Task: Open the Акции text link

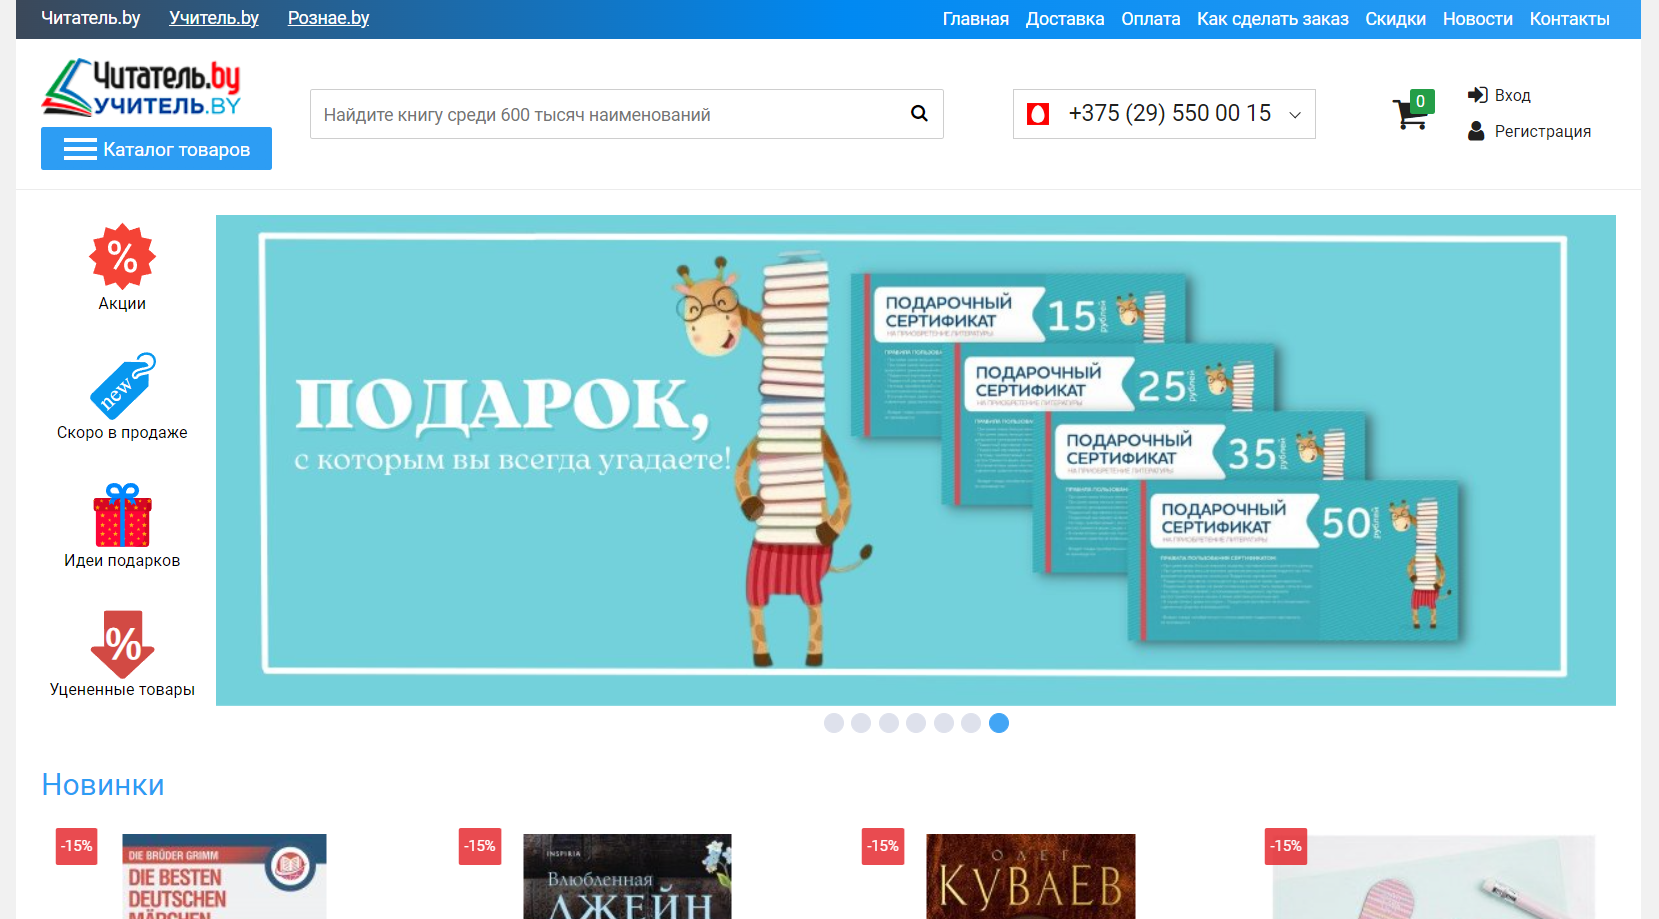Action: (x=122, y=303)
